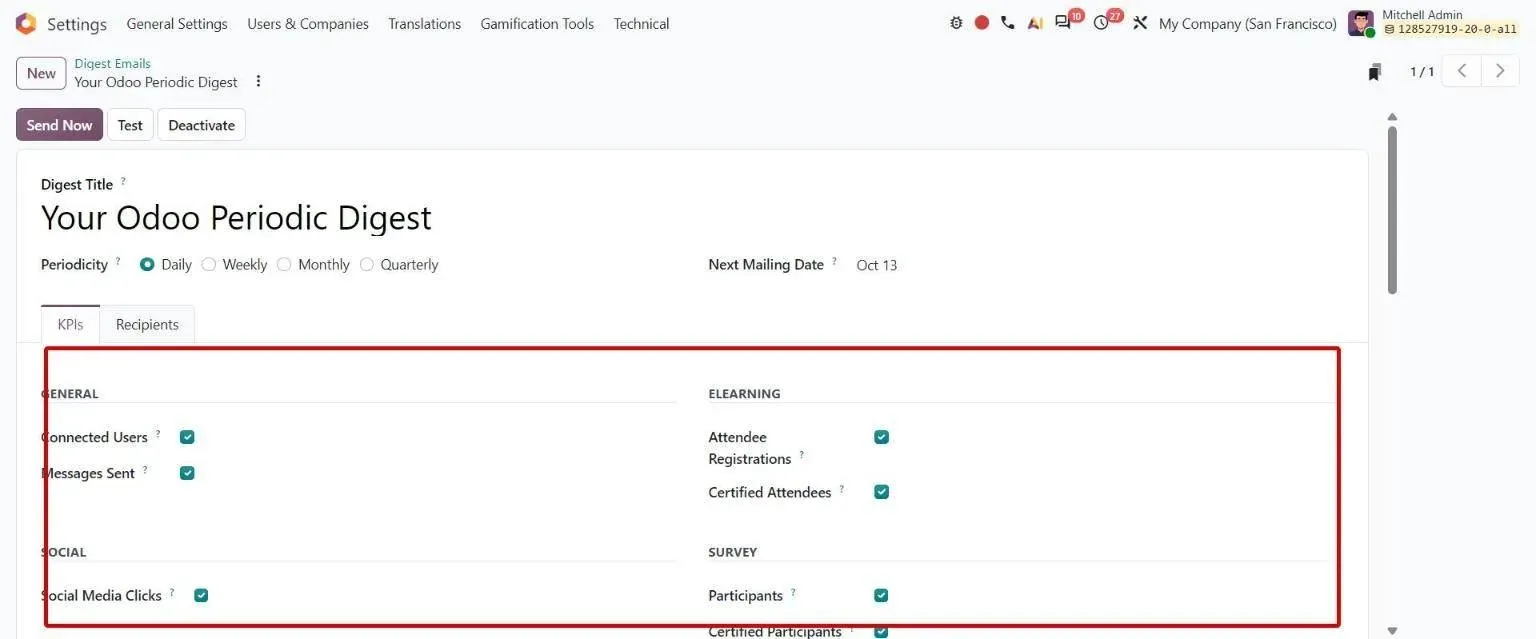Screen dimensions: 1536x639
Task: Open Gamification Tools menu
Action: click(x=537, y=24)
